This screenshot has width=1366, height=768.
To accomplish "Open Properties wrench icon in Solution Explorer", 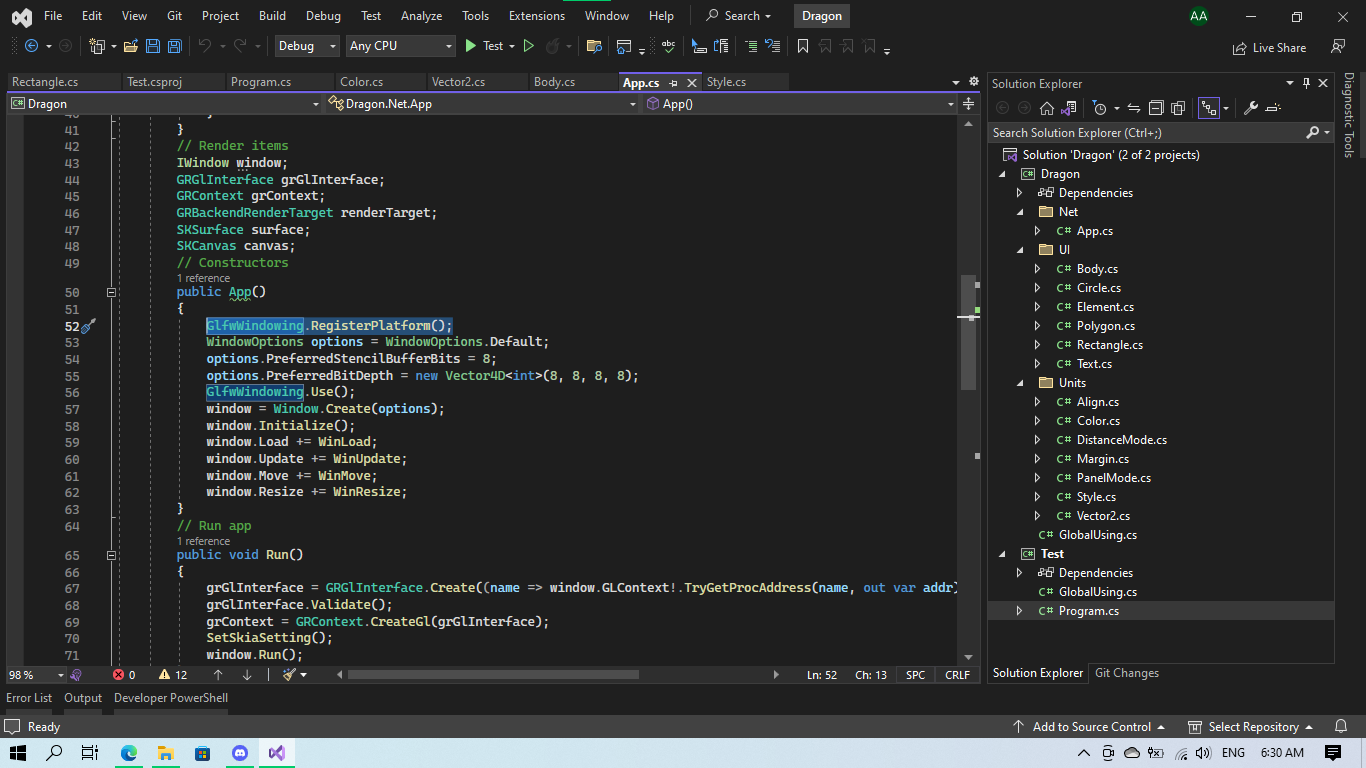I will (x=1251, y=108).
